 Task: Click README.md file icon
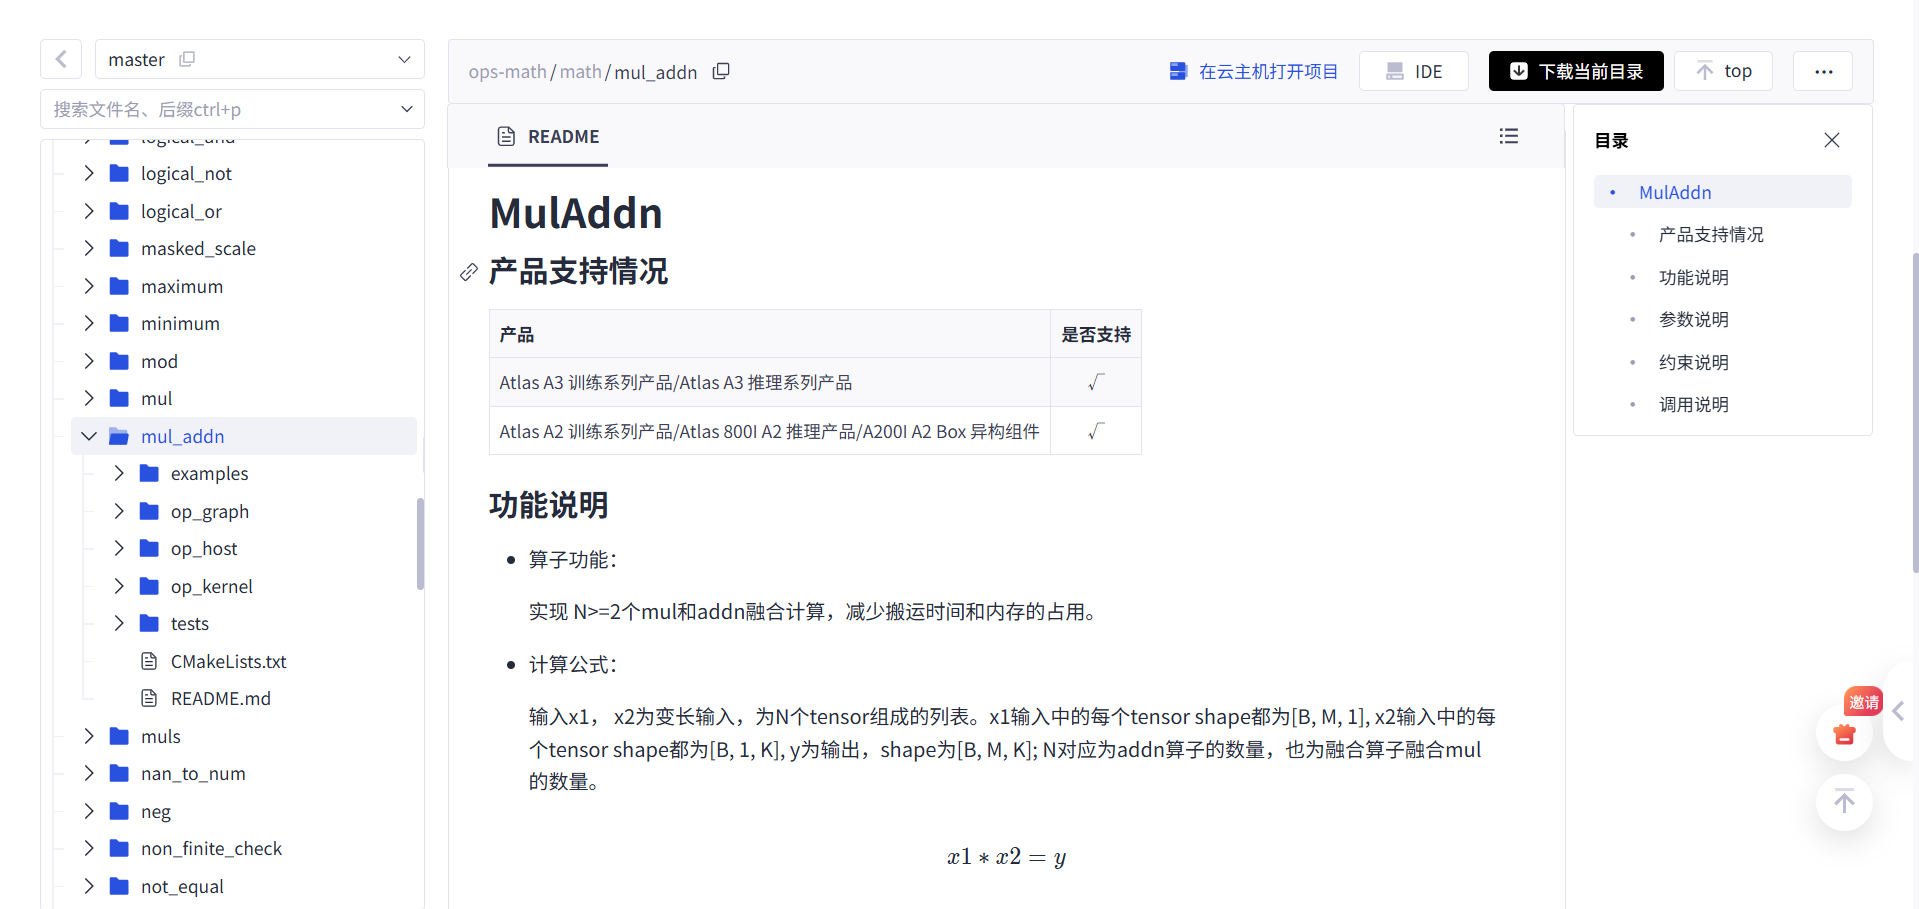[x=149, y=698]
